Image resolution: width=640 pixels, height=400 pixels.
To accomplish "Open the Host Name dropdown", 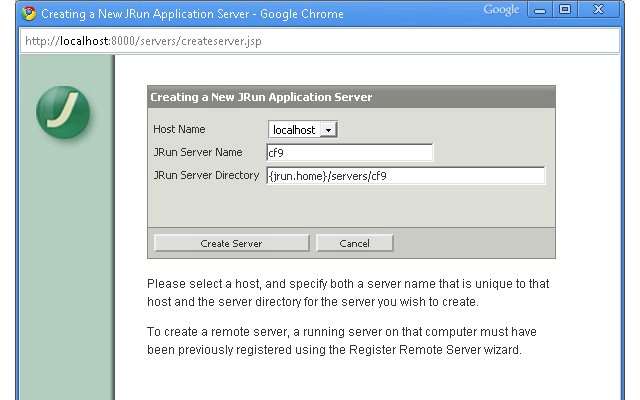I will (302, 130).
